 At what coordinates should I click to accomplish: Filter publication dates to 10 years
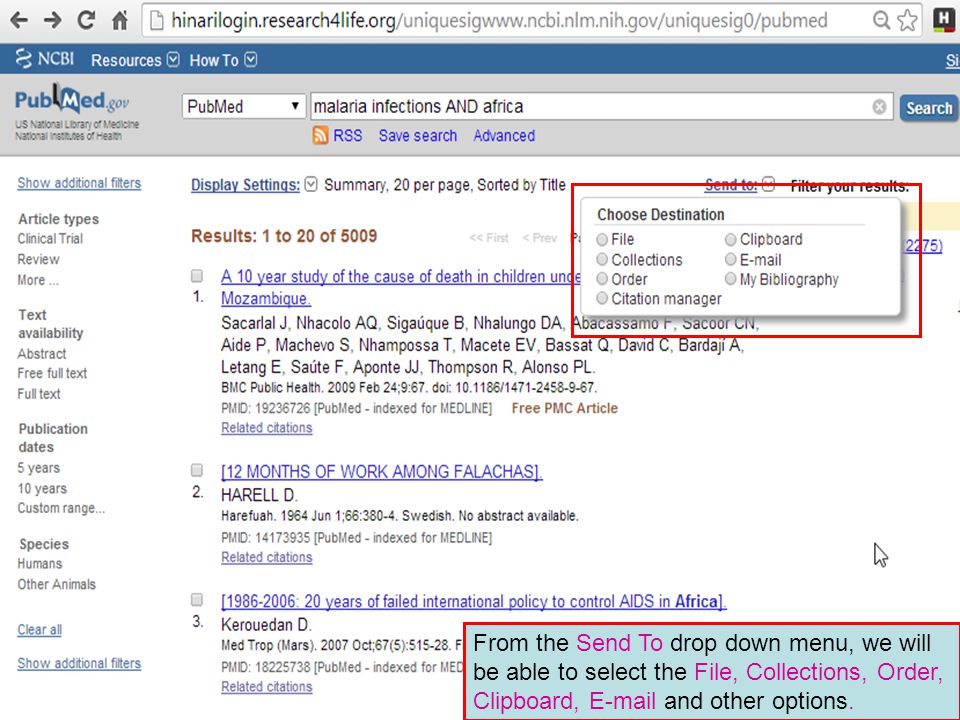[42, 489]
